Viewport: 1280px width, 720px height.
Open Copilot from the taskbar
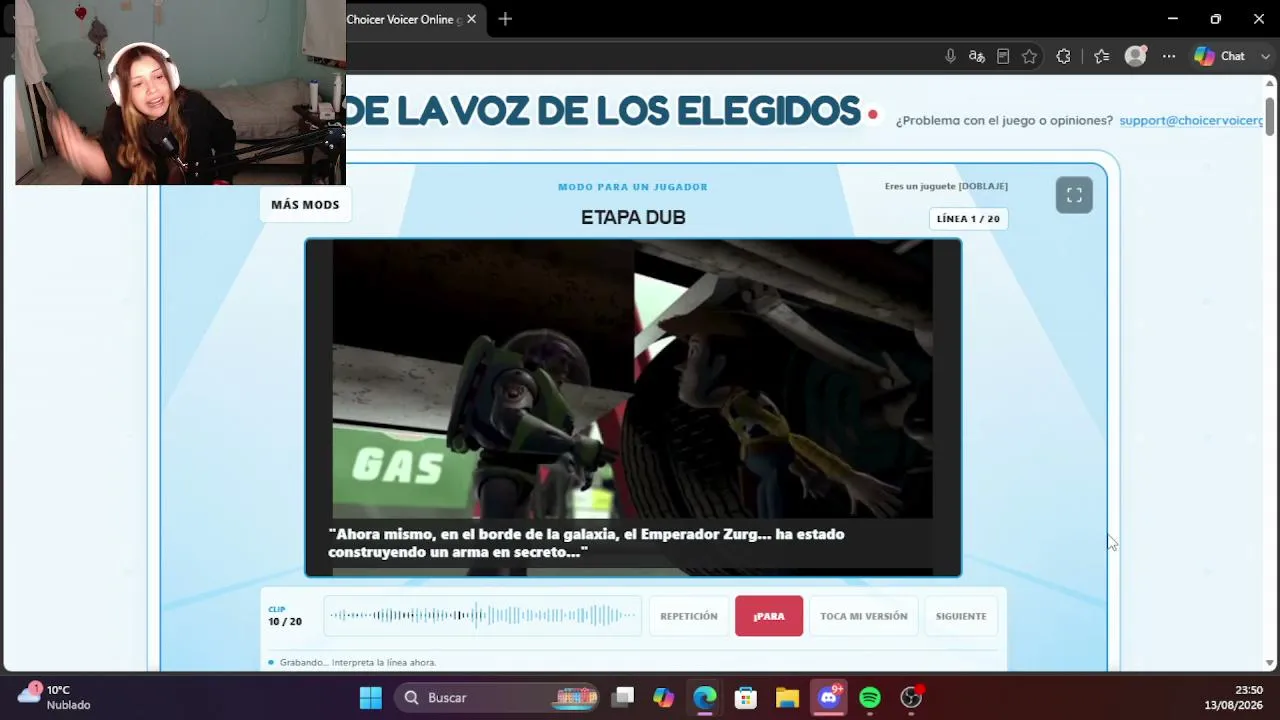pyautogui.click(x=664, y=697)
